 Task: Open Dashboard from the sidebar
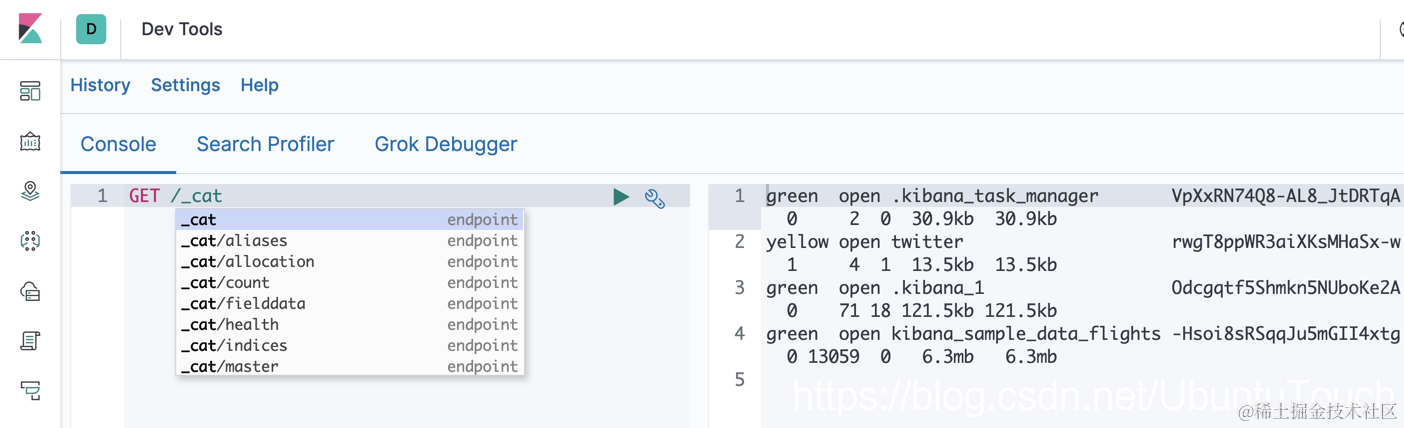[30, 91]
